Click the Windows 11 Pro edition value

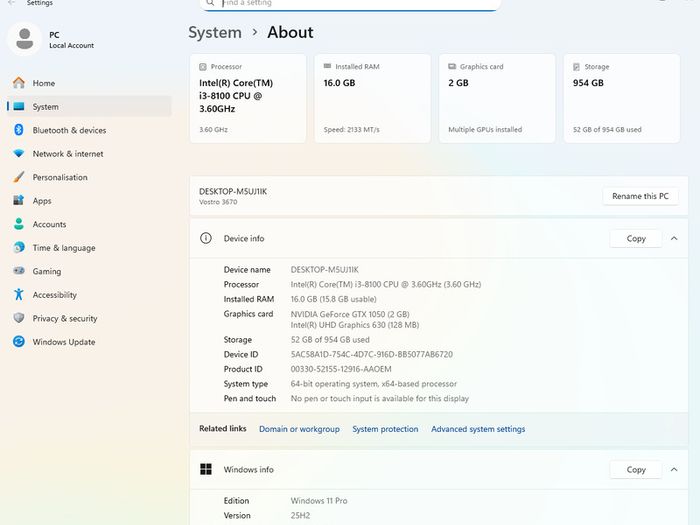tap(319, 500)
